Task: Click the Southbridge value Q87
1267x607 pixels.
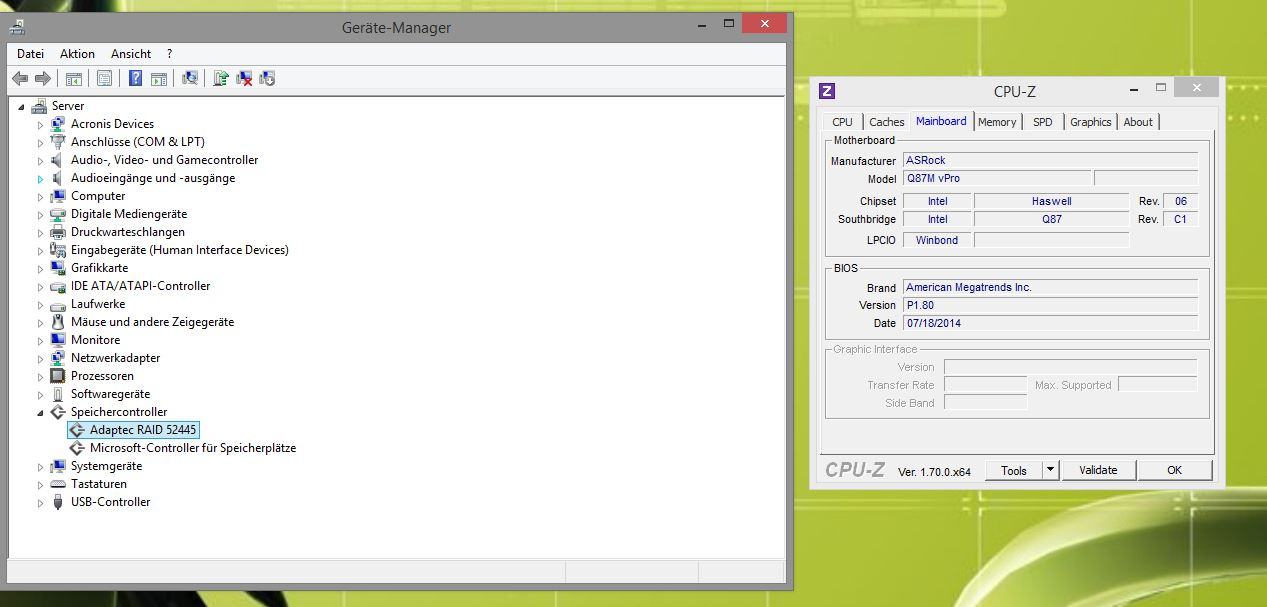Action: coord(1051,219)
